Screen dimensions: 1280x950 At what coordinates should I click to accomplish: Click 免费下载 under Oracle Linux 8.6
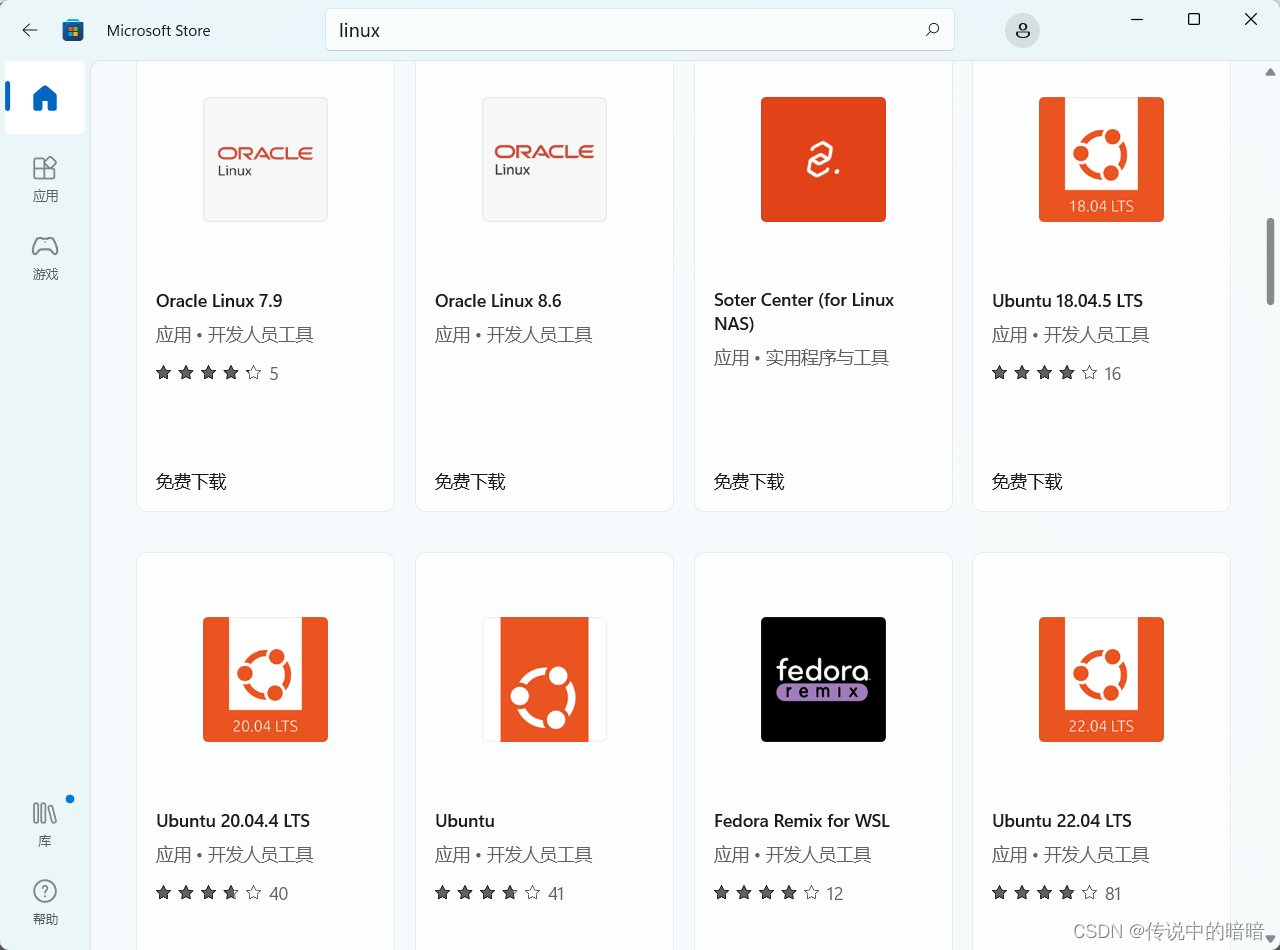[x=470, y=482]
